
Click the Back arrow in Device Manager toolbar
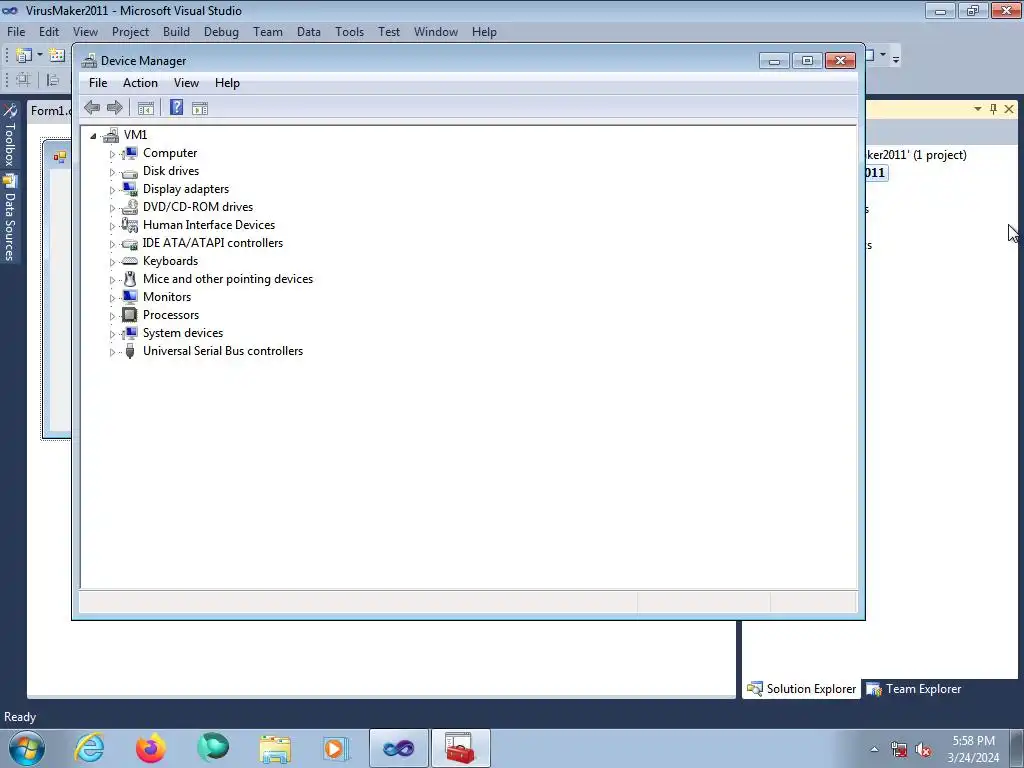[x=92, y=108]
